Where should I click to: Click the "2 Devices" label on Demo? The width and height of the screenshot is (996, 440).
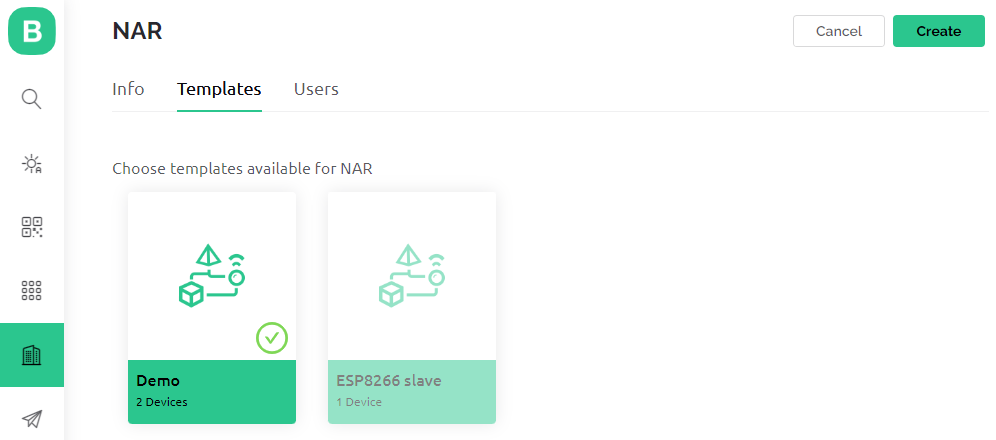tap(162, 402)
